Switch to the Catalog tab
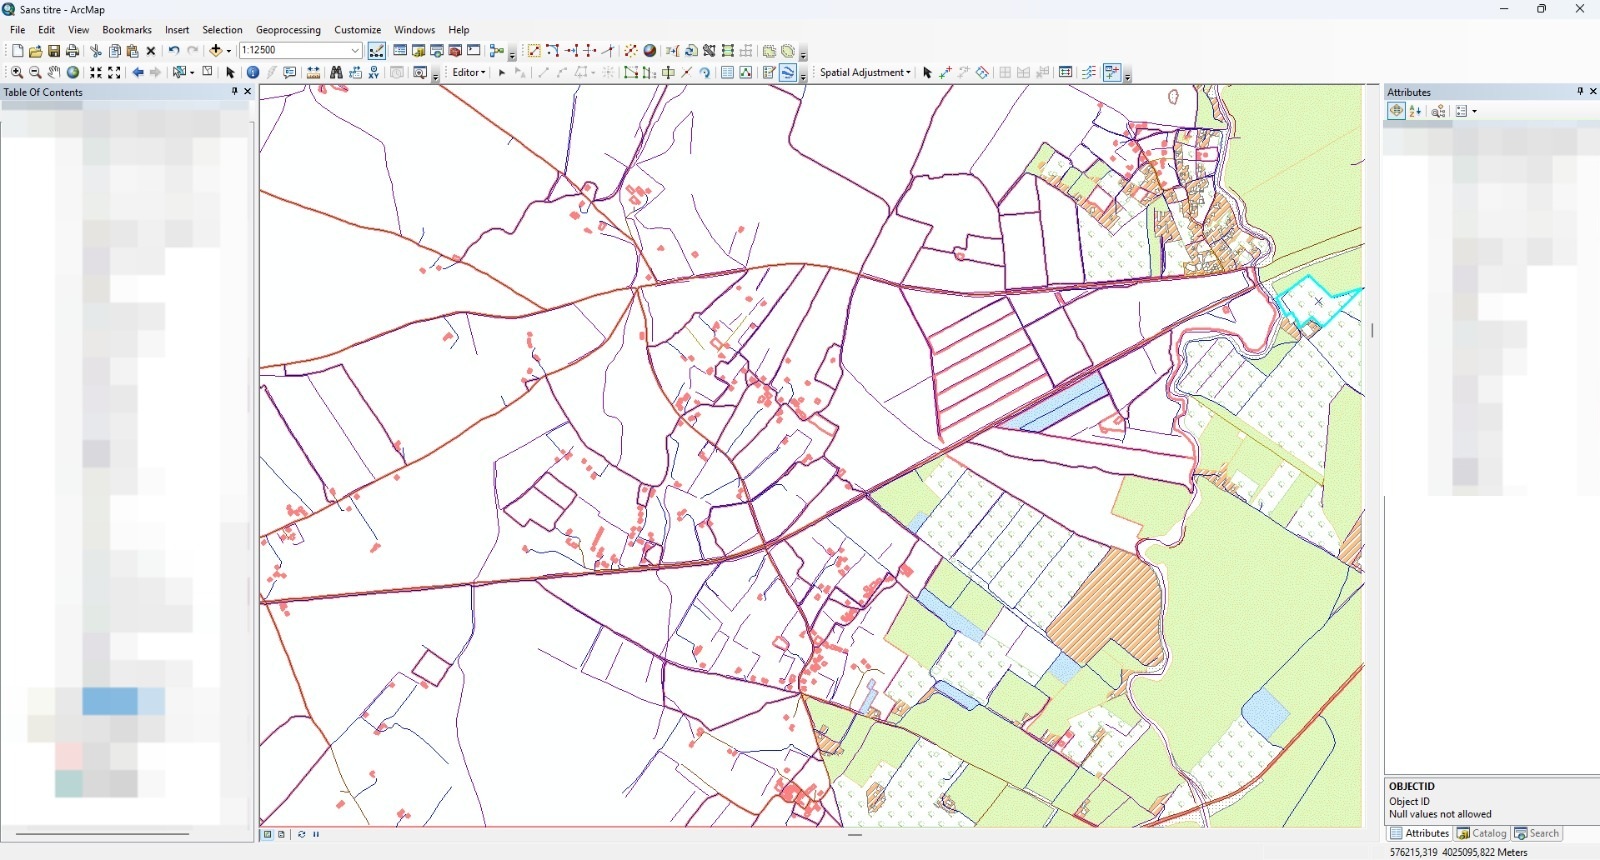Screen dimensions: 1600x860 pyautogui.click(x=1482, y=833)
